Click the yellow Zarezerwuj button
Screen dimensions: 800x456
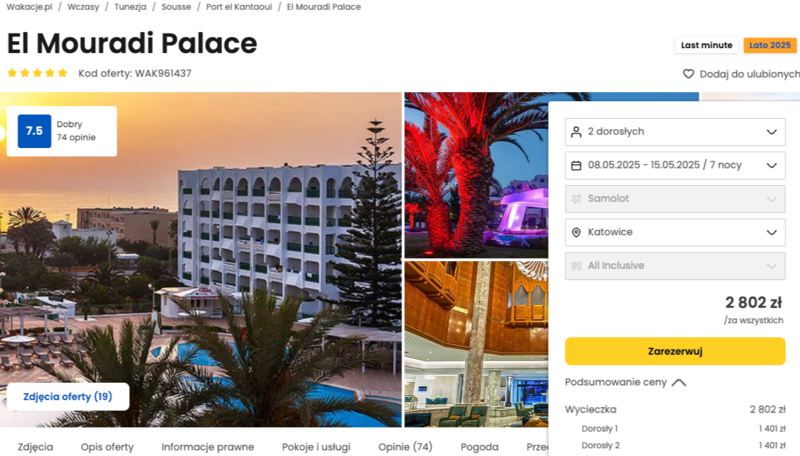pos(675,351)
